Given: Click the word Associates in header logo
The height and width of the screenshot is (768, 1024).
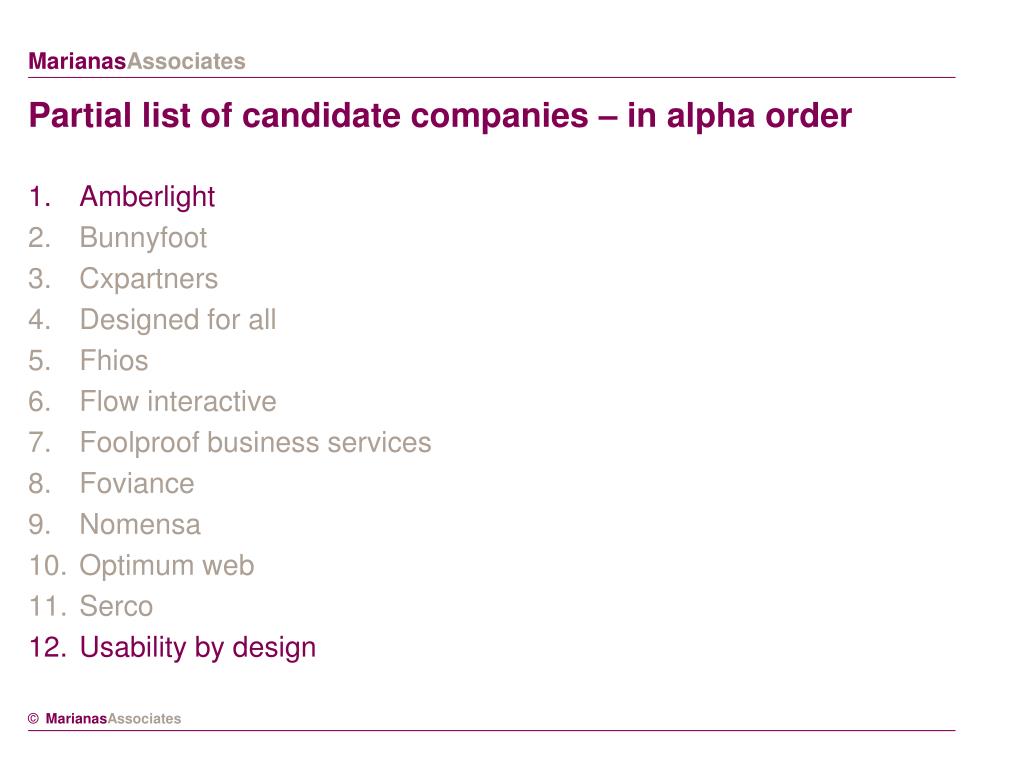Looking at the screenshot, I should pos(185,61).
